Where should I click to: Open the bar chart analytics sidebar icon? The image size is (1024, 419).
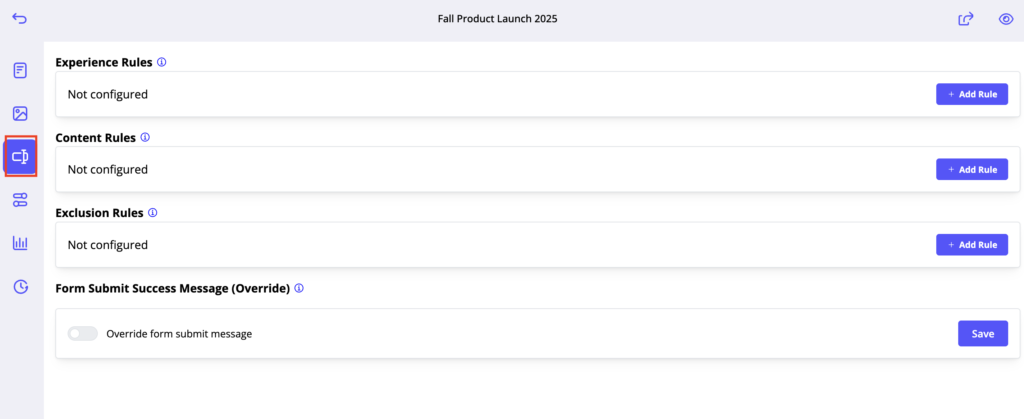pyautogui.click(x=20, y=243)
